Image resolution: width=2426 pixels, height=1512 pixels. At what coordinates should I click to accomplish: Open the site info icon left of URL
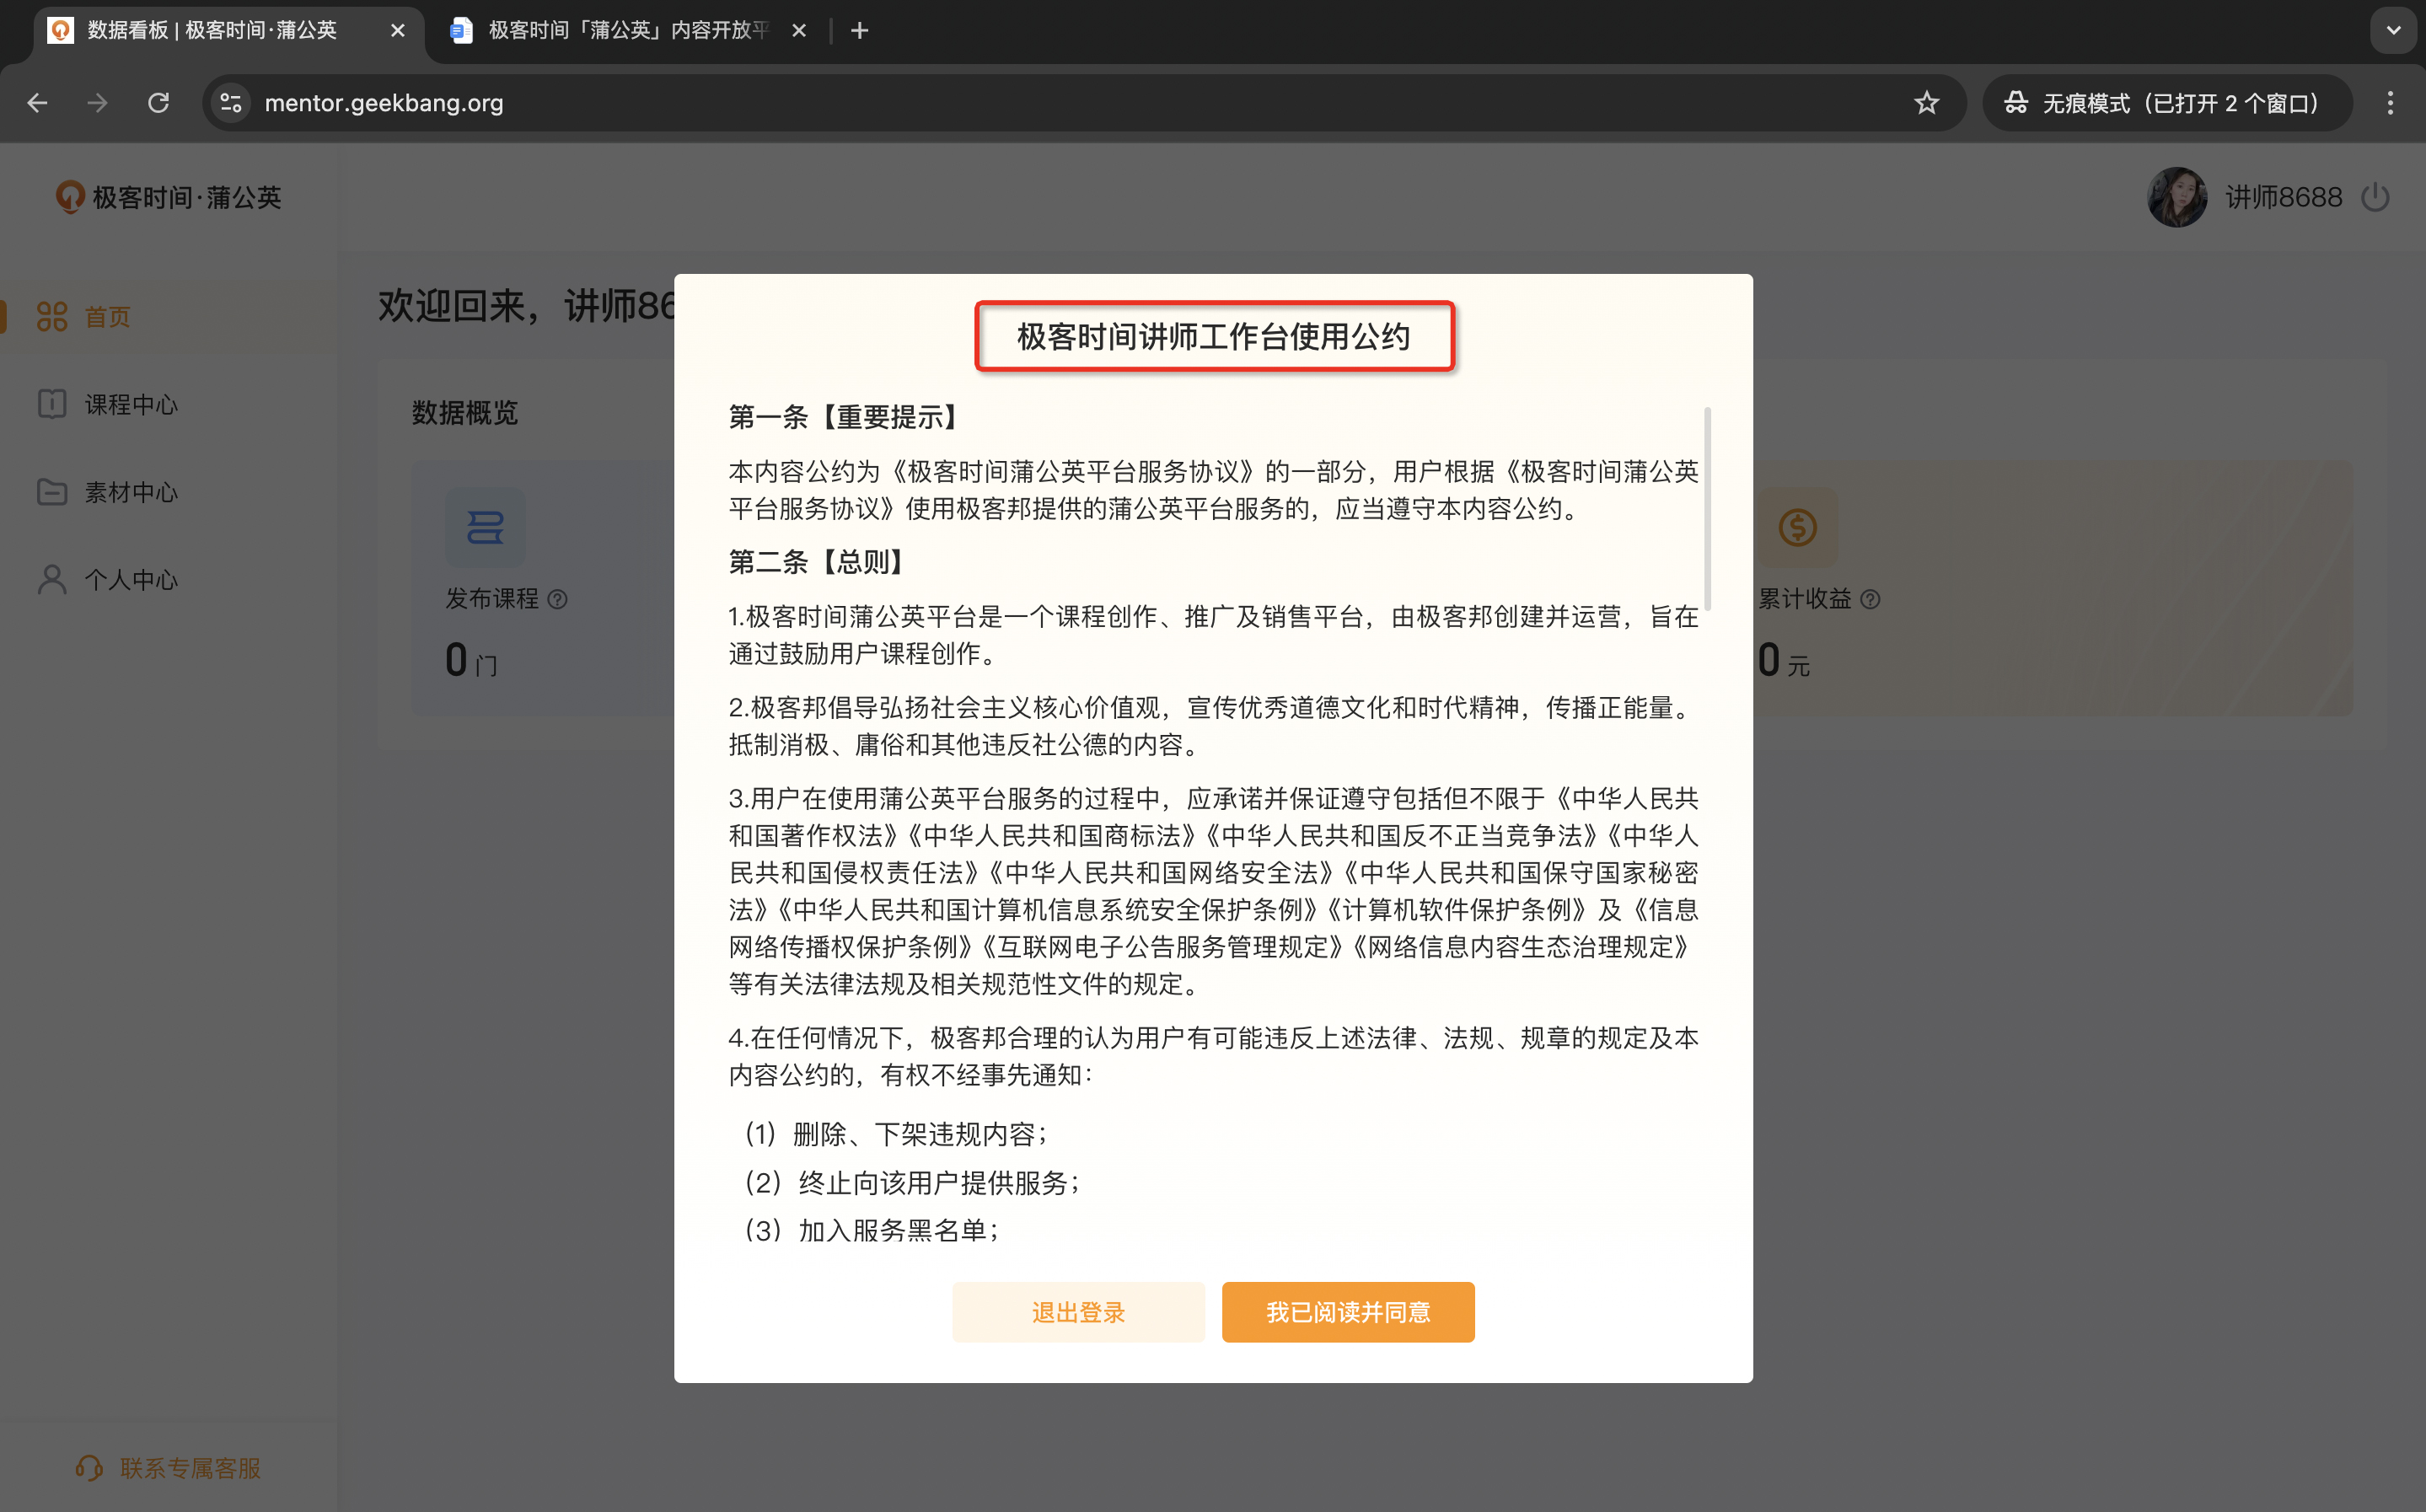click(231, 103)
